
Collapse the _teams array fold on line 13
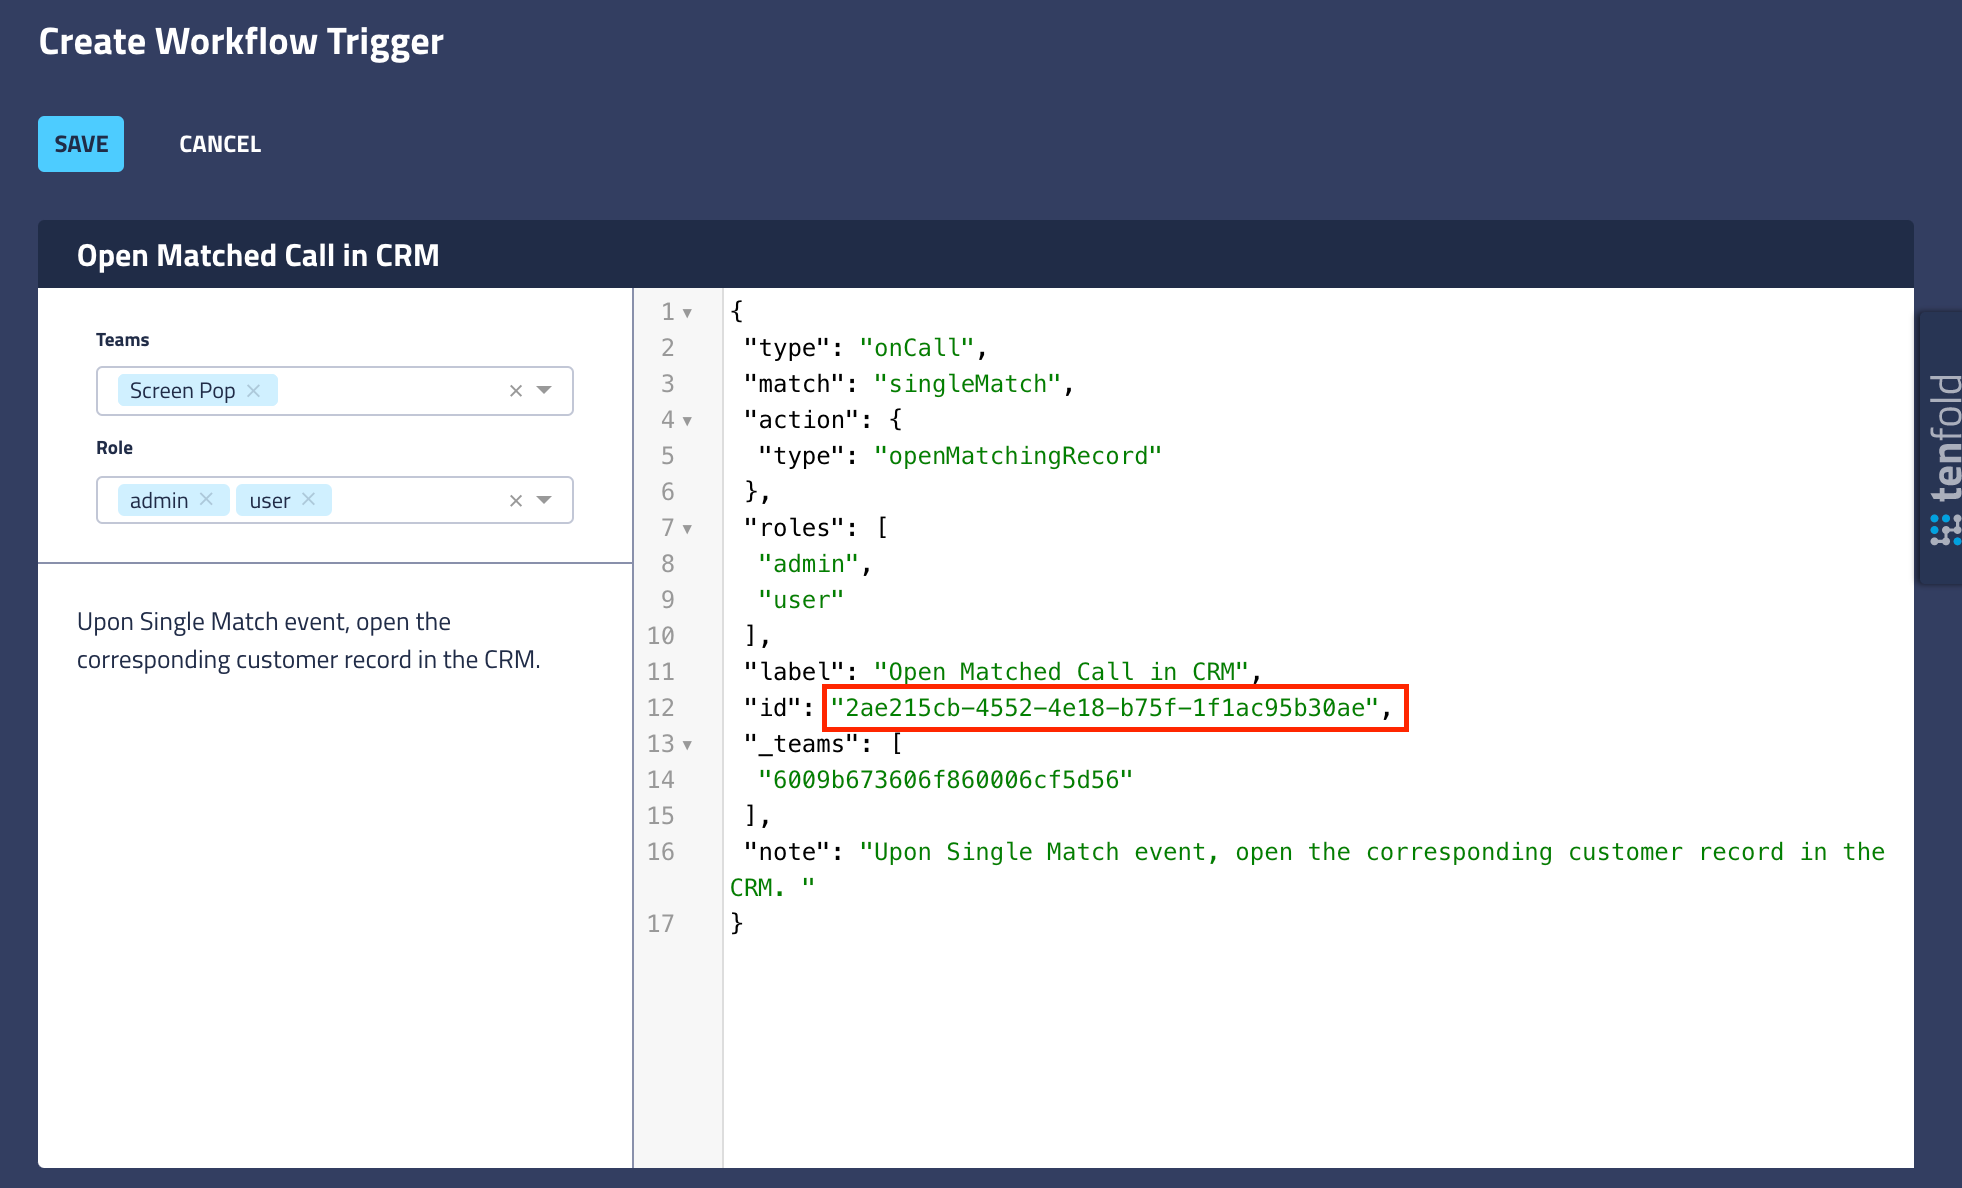[x=688, y=745]
